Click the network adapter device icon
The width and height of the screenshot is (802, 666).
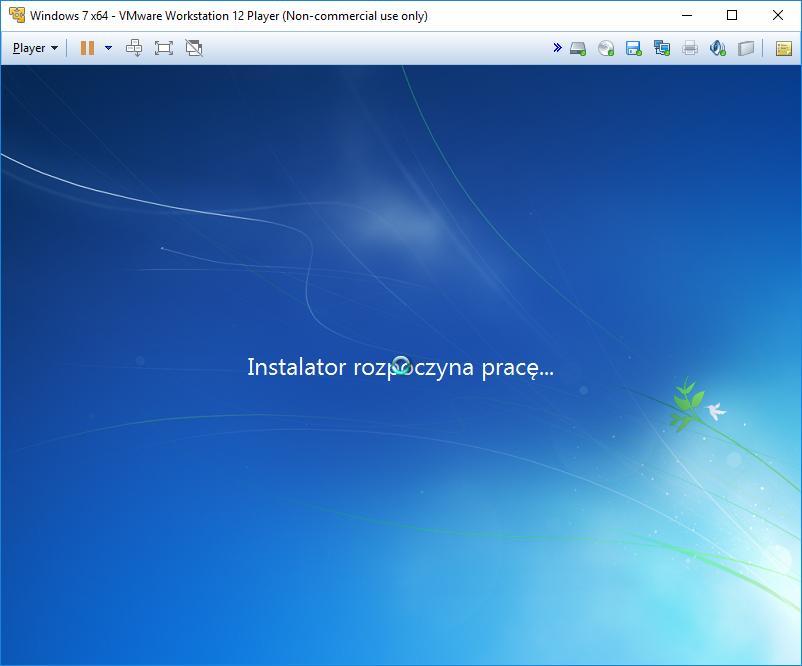662,49
